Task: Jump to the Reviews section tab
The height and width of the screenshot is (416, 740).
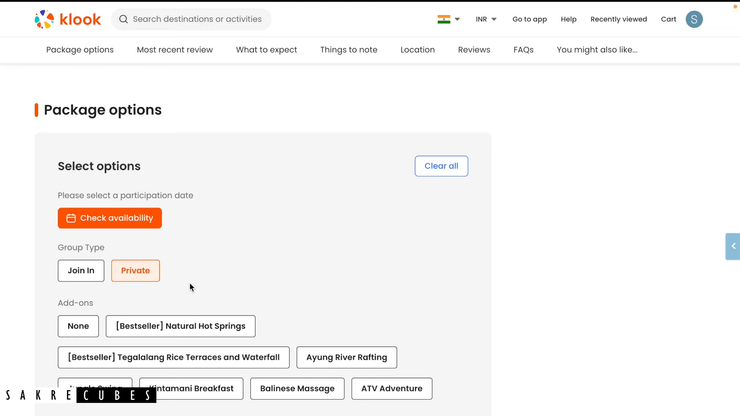Action: [x=474, y=50]
